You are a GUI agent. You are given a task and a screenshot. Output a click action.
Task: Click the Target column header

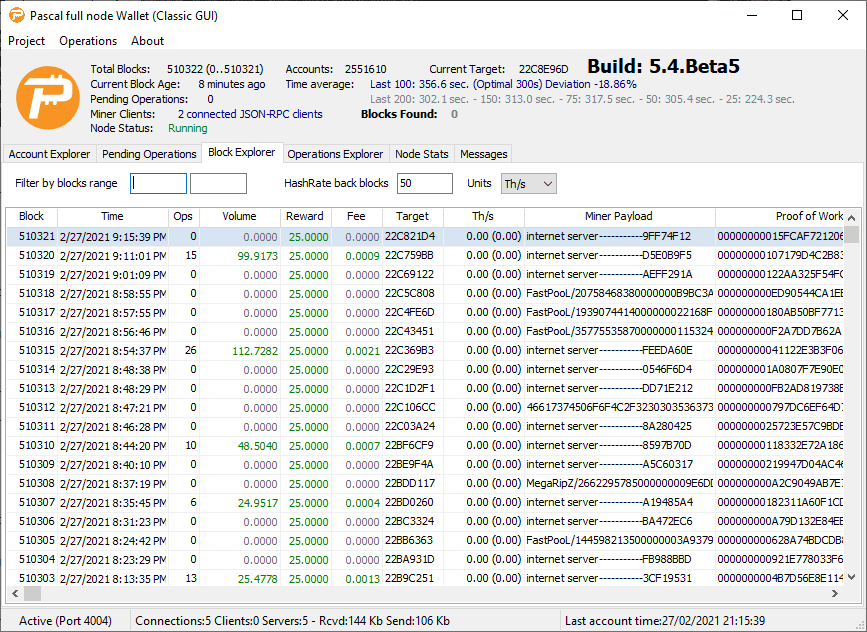(412, 216)
